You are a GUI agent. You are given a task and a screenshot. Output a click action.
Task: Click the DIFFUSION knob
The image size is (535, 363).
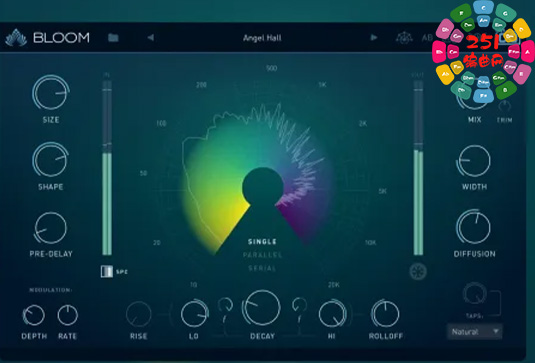coord(474,227)
